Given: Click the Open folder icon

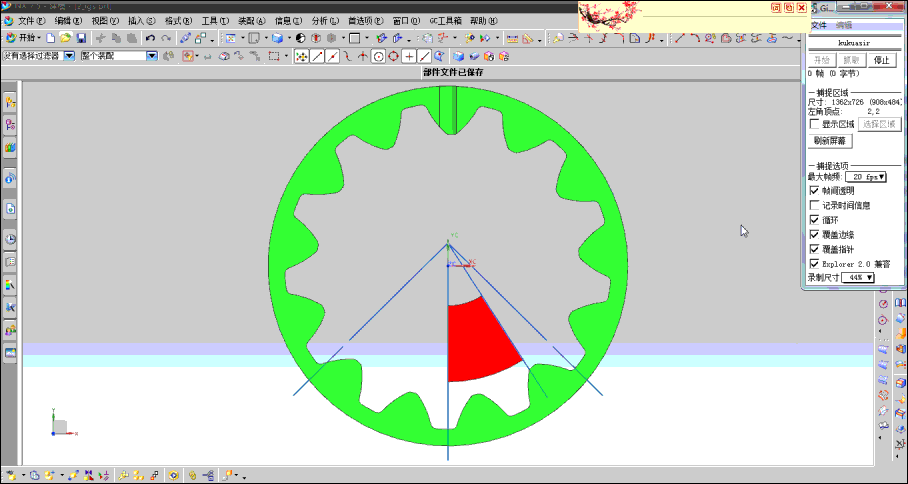Looking at the screenshot, I should point(65,38).
